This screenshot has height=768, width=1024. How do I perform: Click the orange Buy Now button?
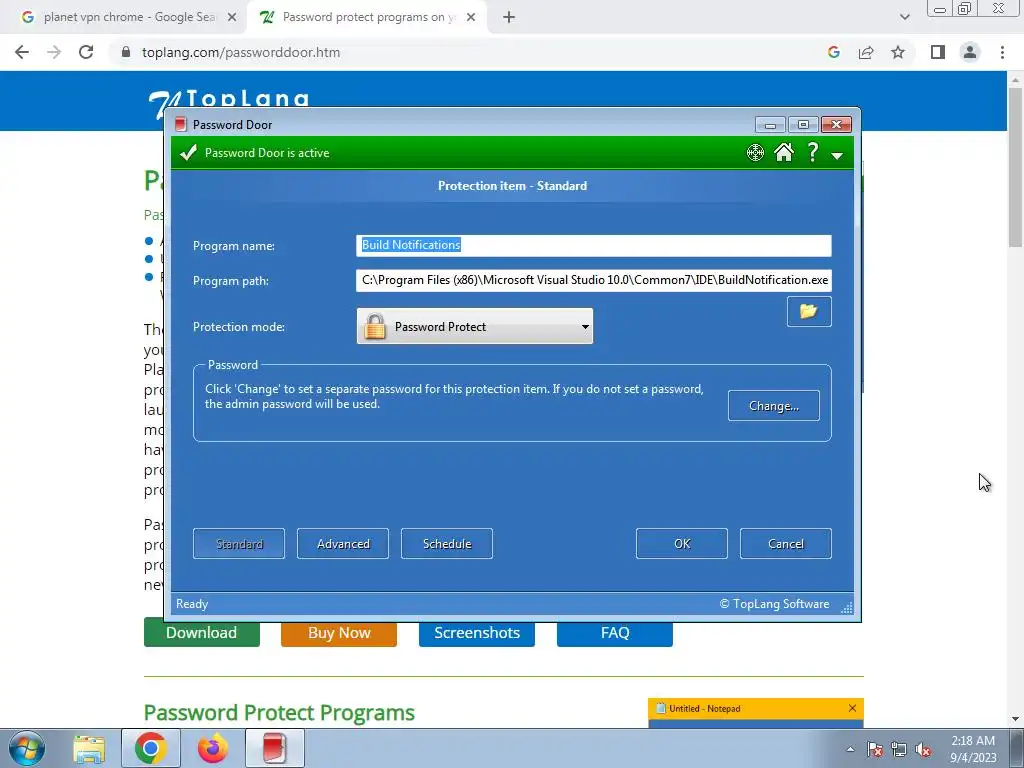coord(339,633)
